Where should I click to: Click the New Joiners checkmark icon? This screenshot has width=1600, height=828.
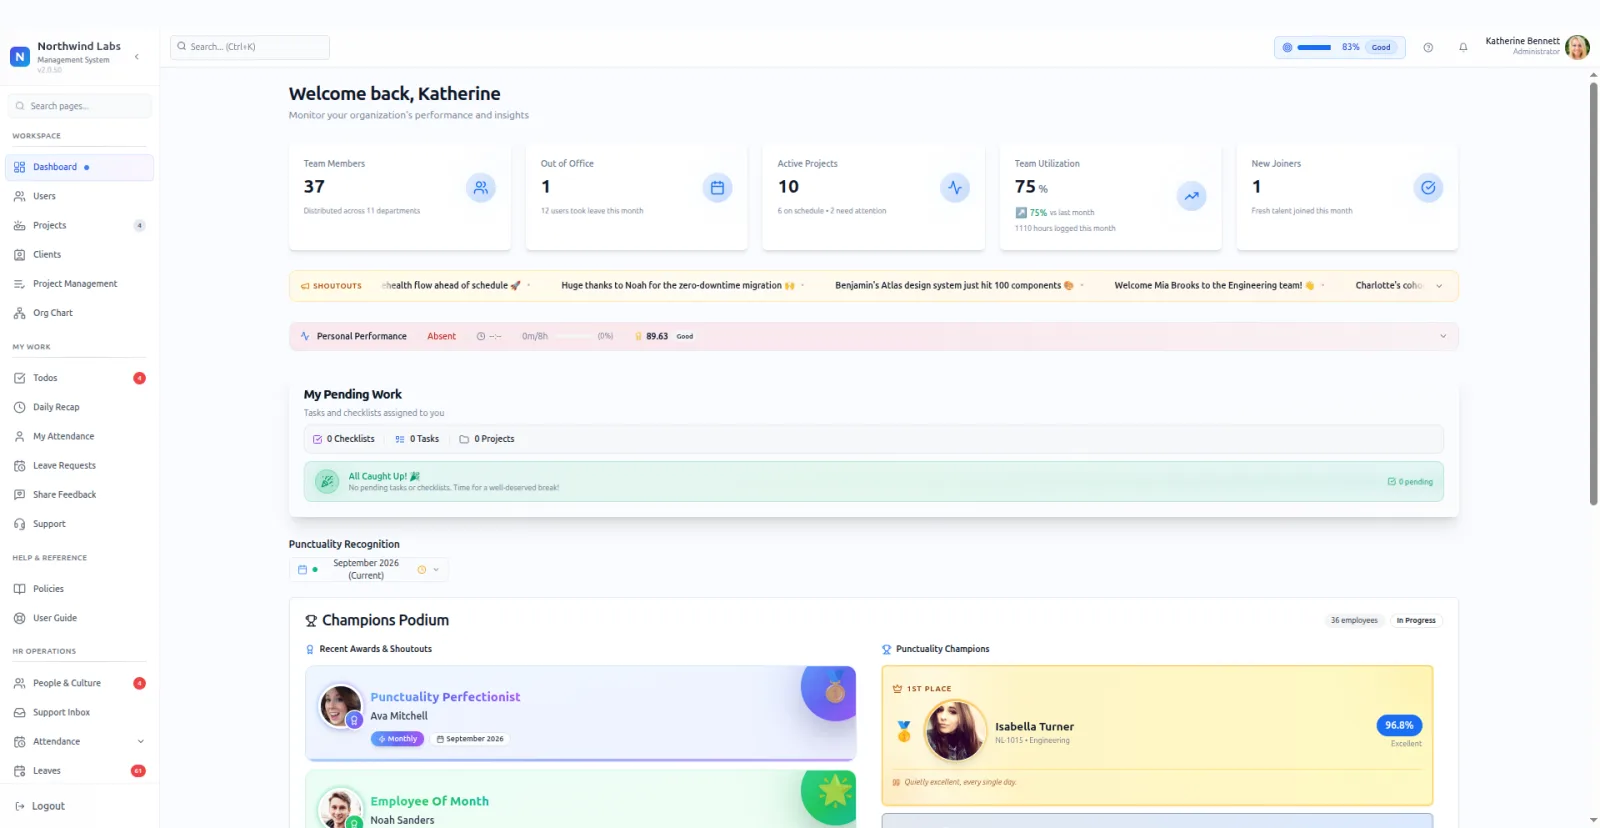pos(1428,187)
